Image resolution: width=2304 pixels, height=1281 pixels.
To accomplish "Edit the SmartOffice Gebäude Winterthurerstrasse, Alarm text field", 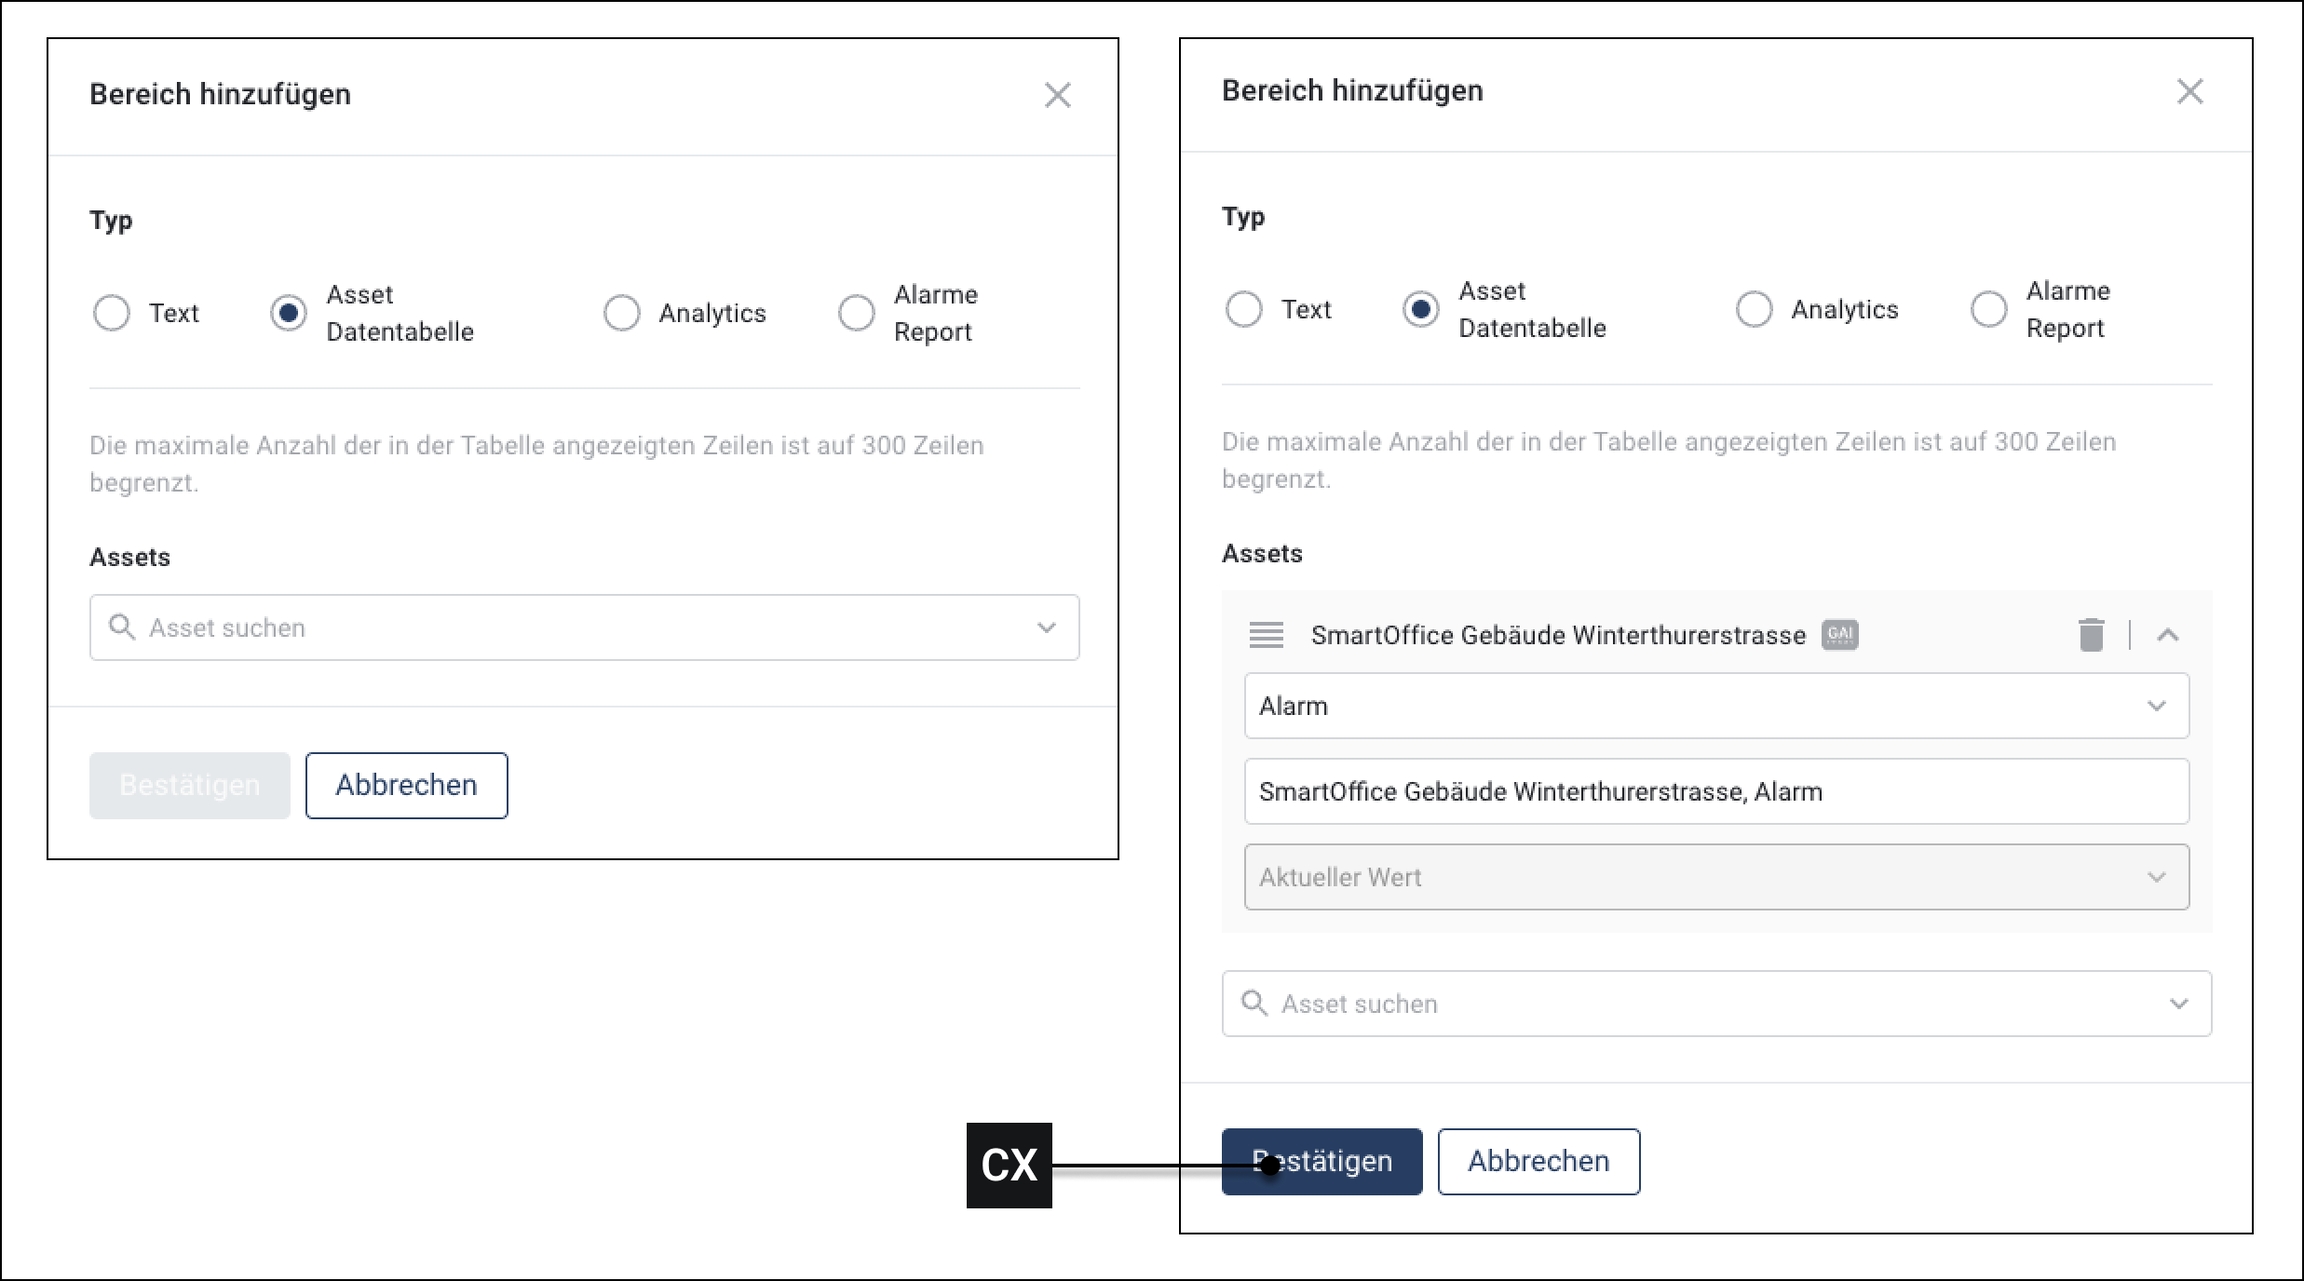I will point(1716,792).
